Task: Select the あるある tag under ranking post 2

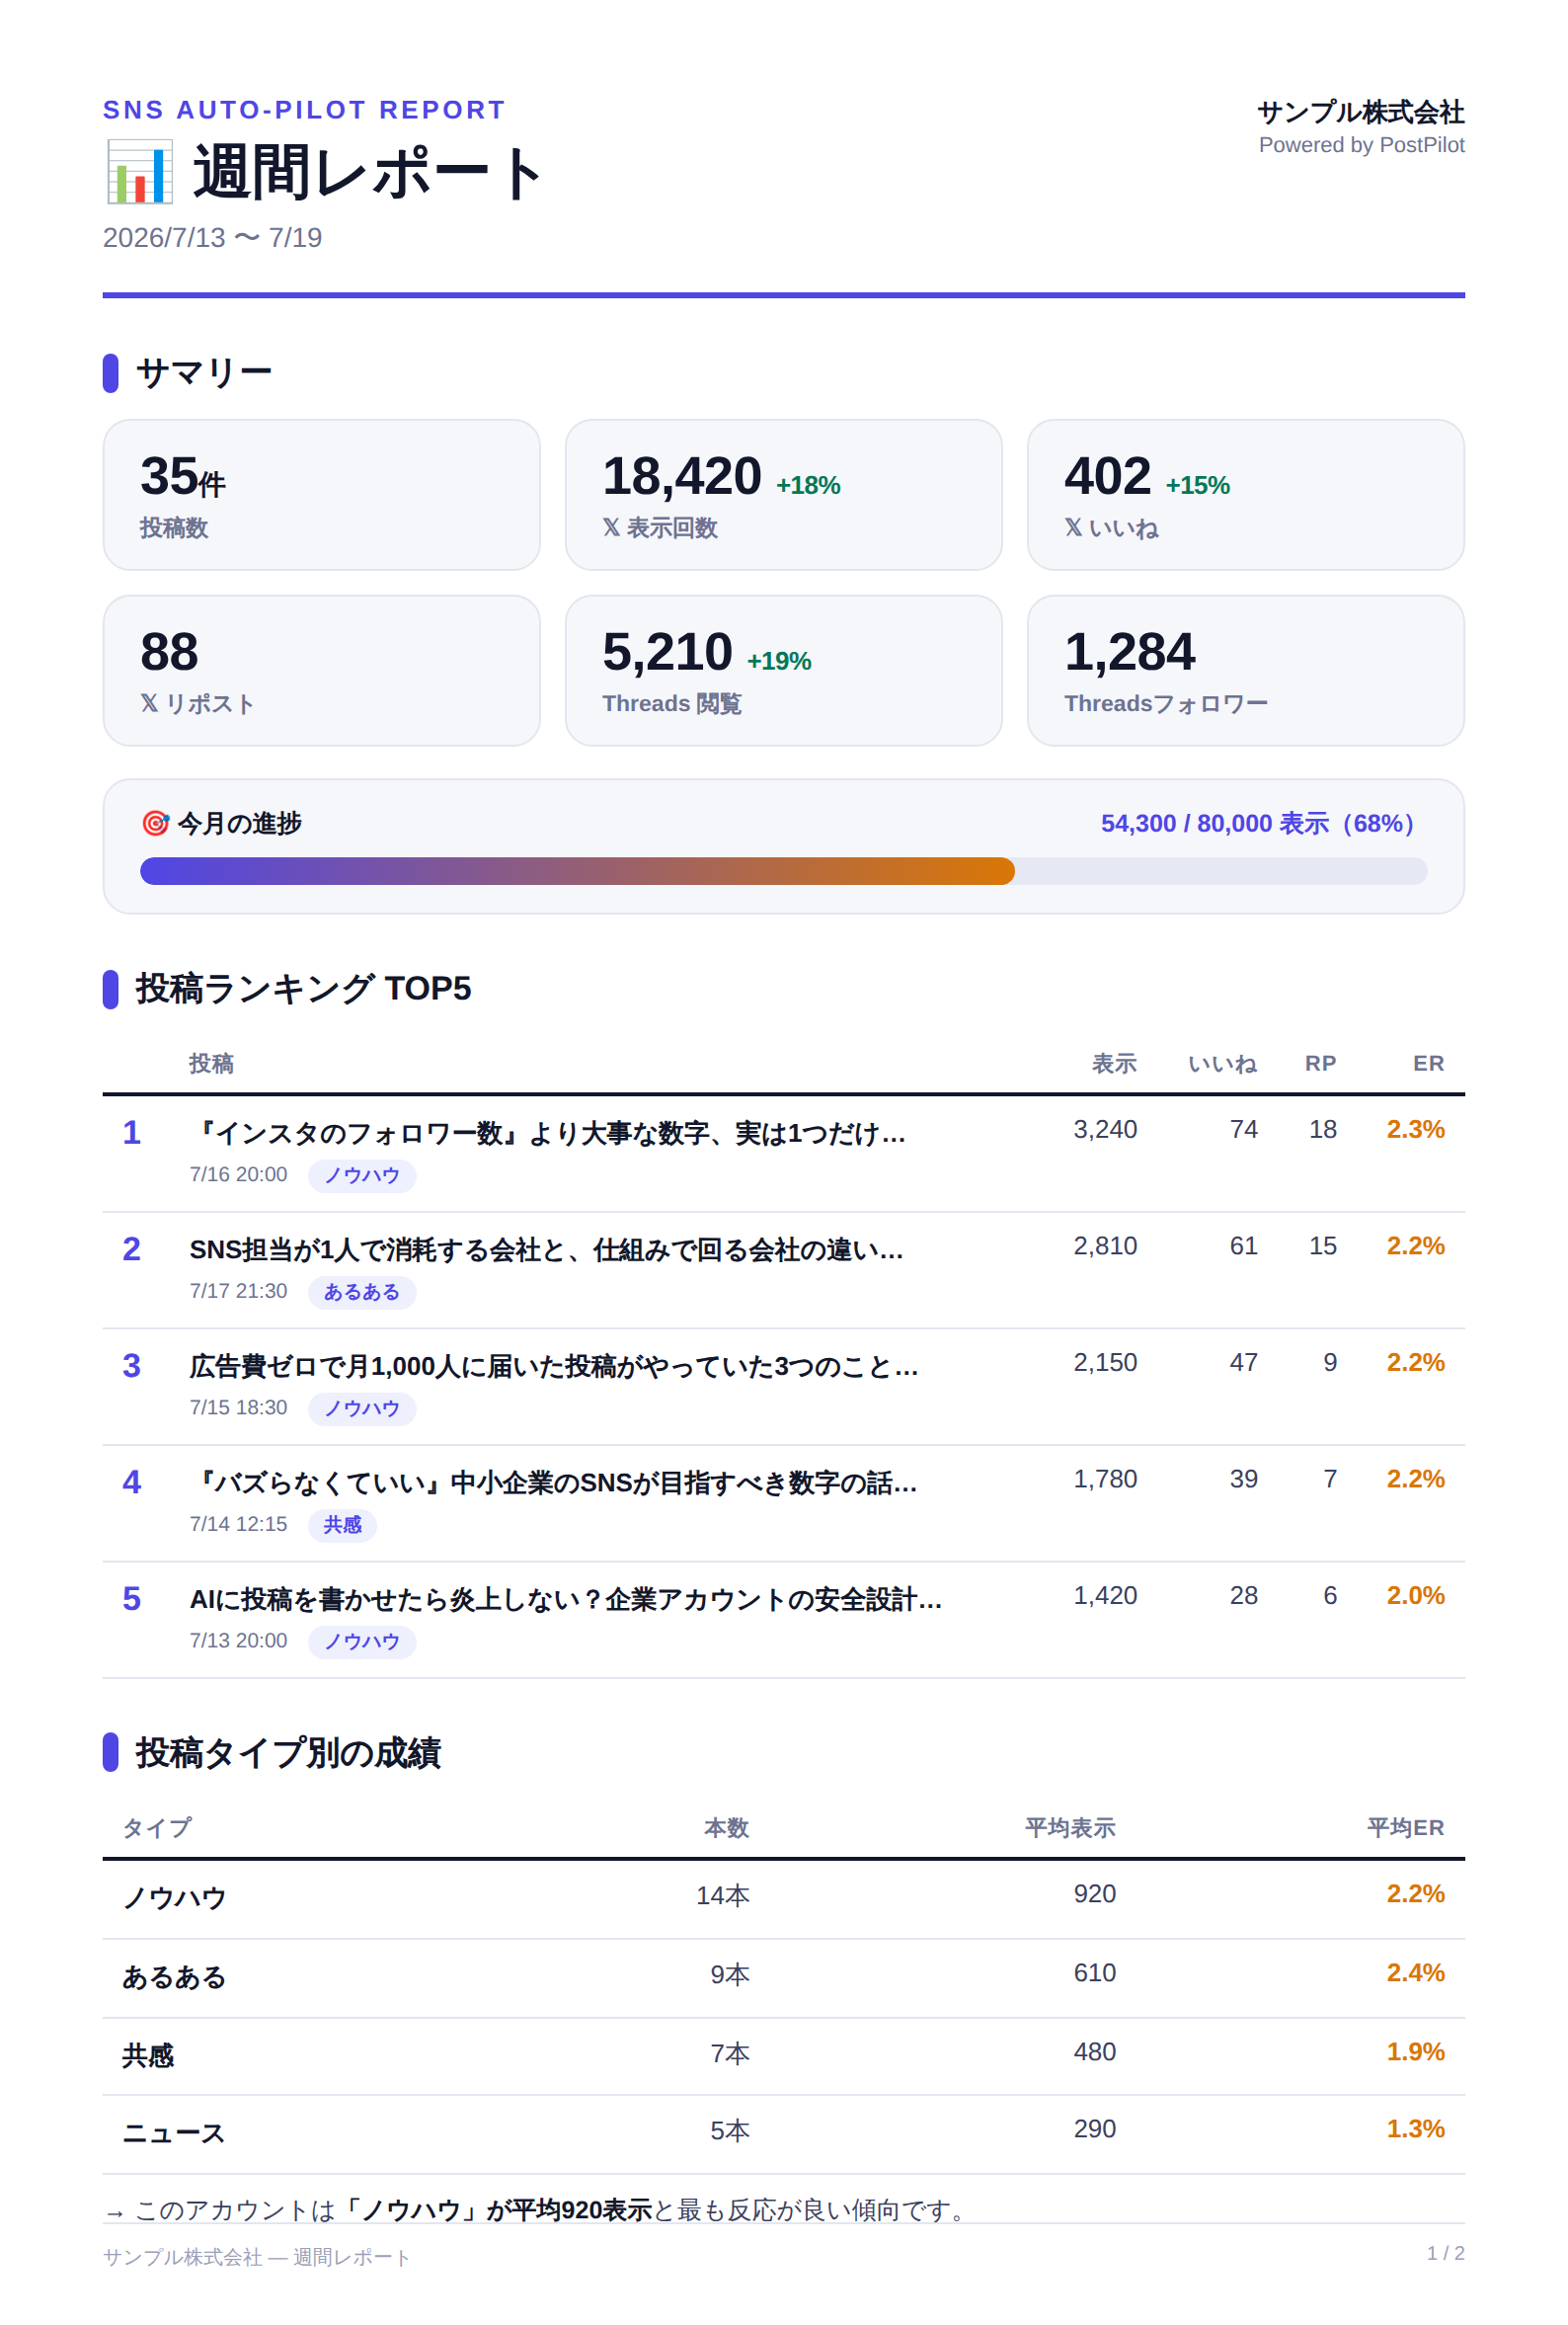Action: (x=362, y=1292)
